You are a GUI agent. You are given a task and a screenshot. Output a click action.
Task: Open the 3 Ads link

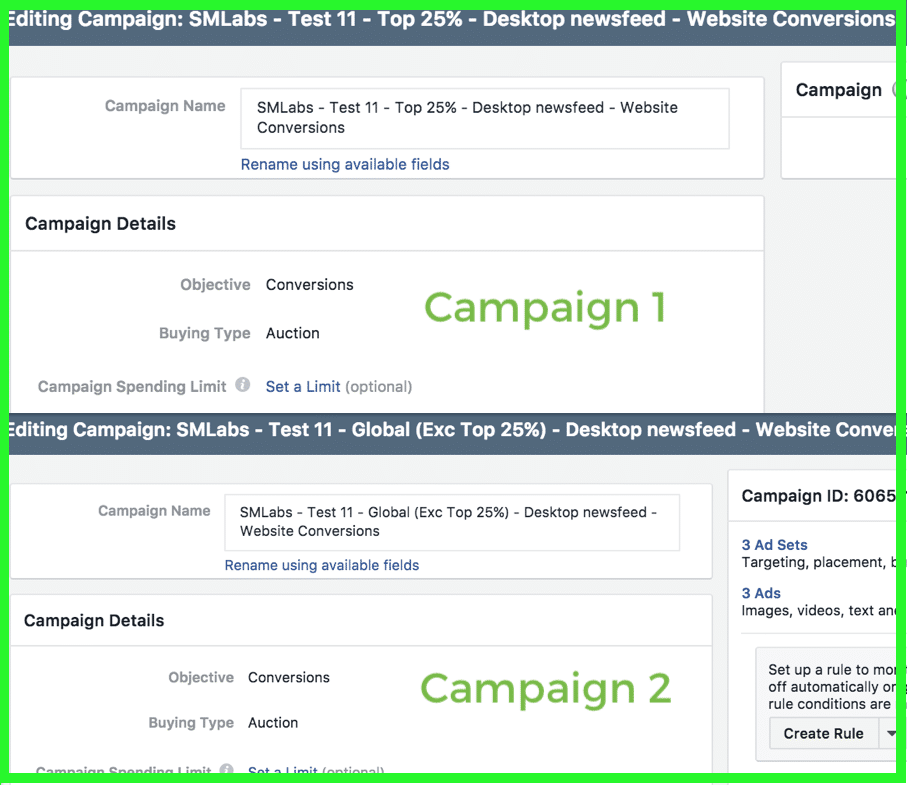click(761, 593)
